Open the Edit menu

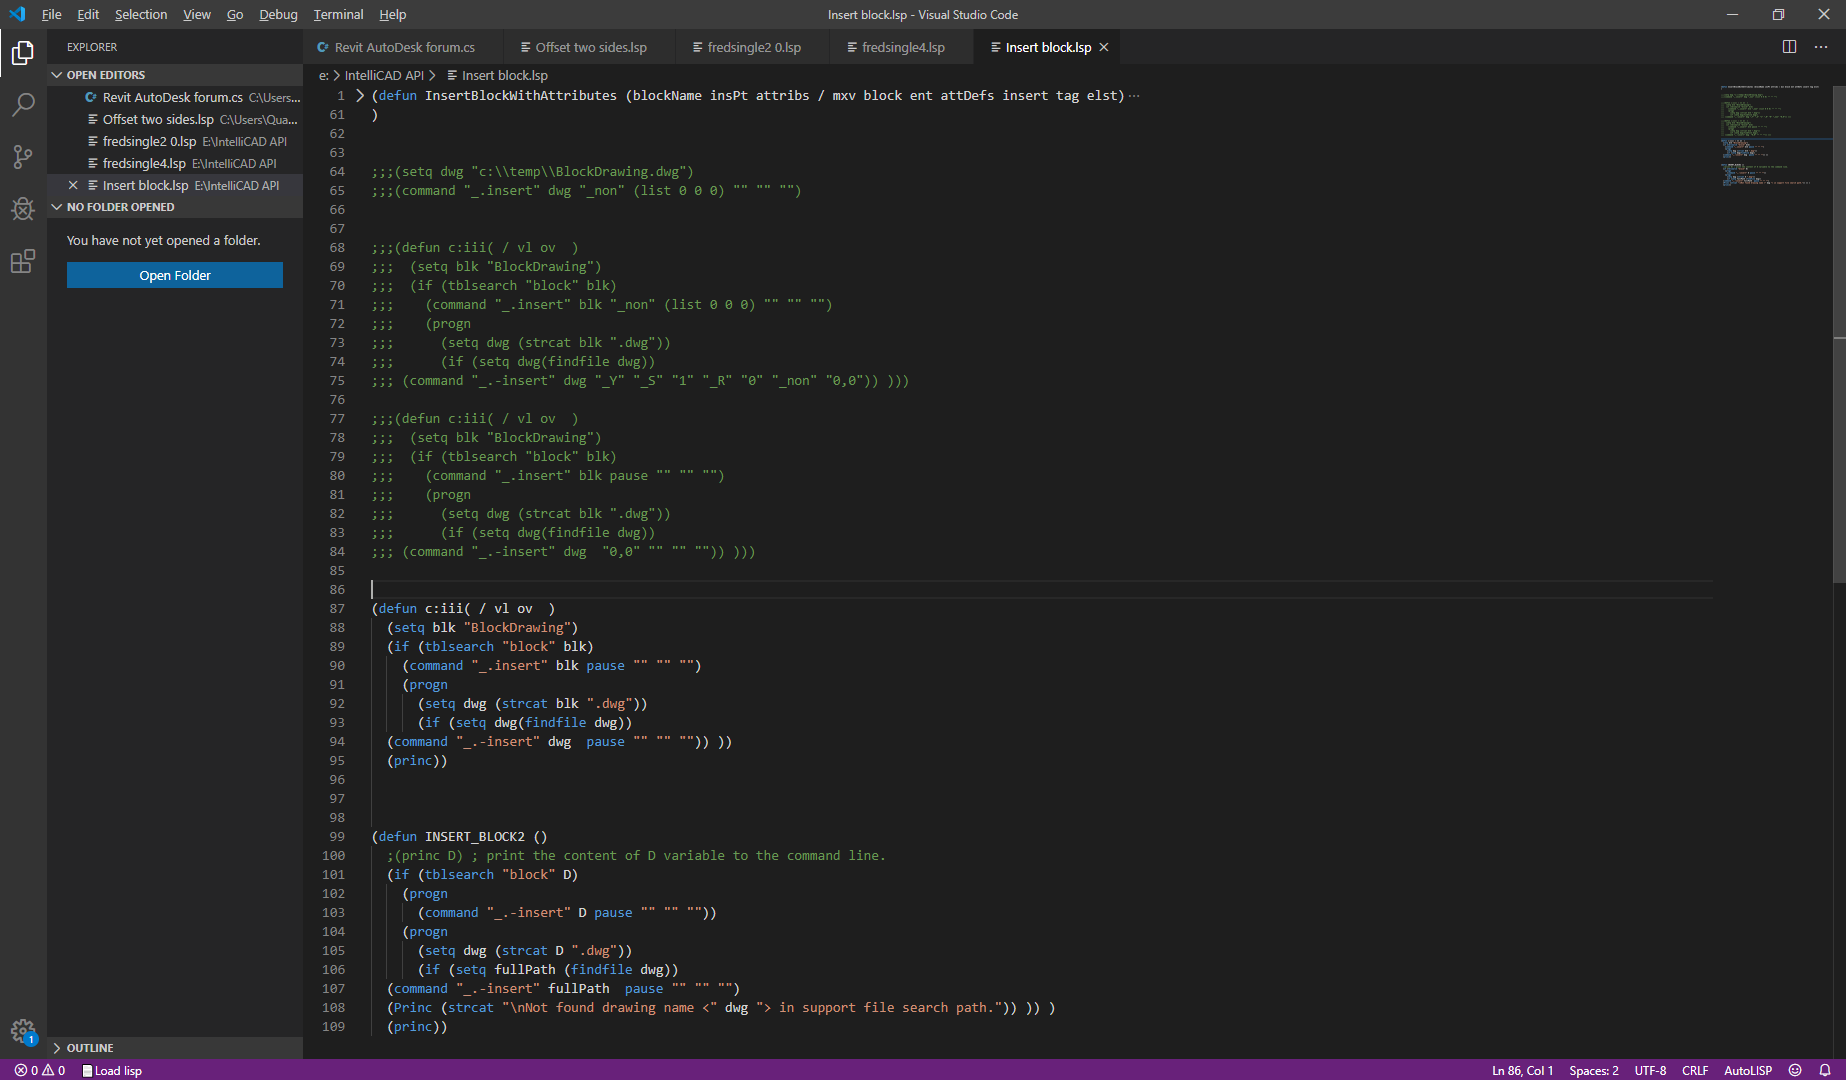coord(88,14)
